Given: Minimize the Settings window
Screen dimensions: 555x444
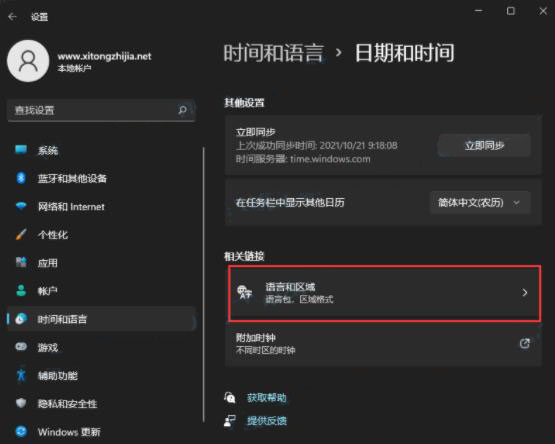Looking at the screenshot, I should 479,11.
